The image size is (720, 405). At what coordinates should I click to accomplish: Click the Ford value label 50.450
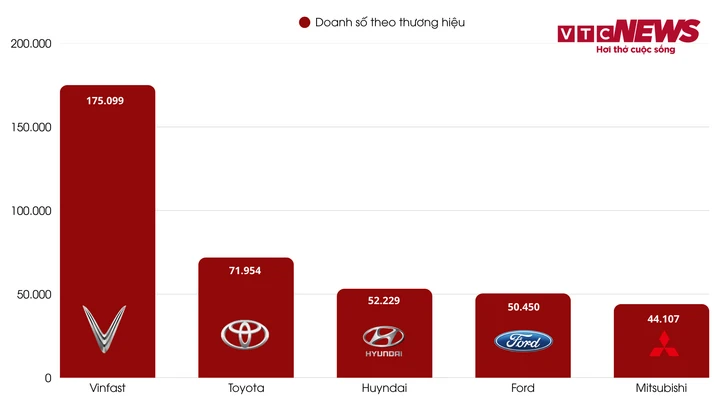(x=522, y=307)
